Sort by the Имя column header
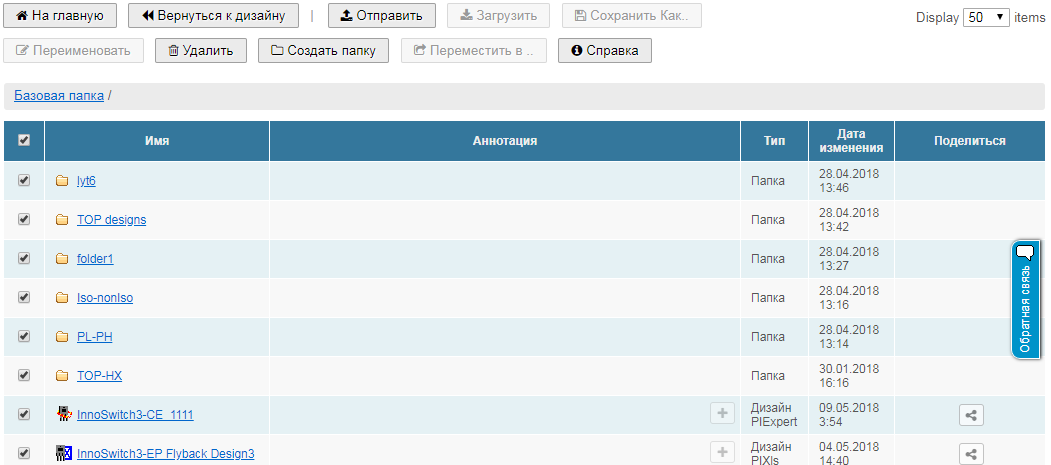The height and width of the screenshot is (465, 1051). click(157, 141)
